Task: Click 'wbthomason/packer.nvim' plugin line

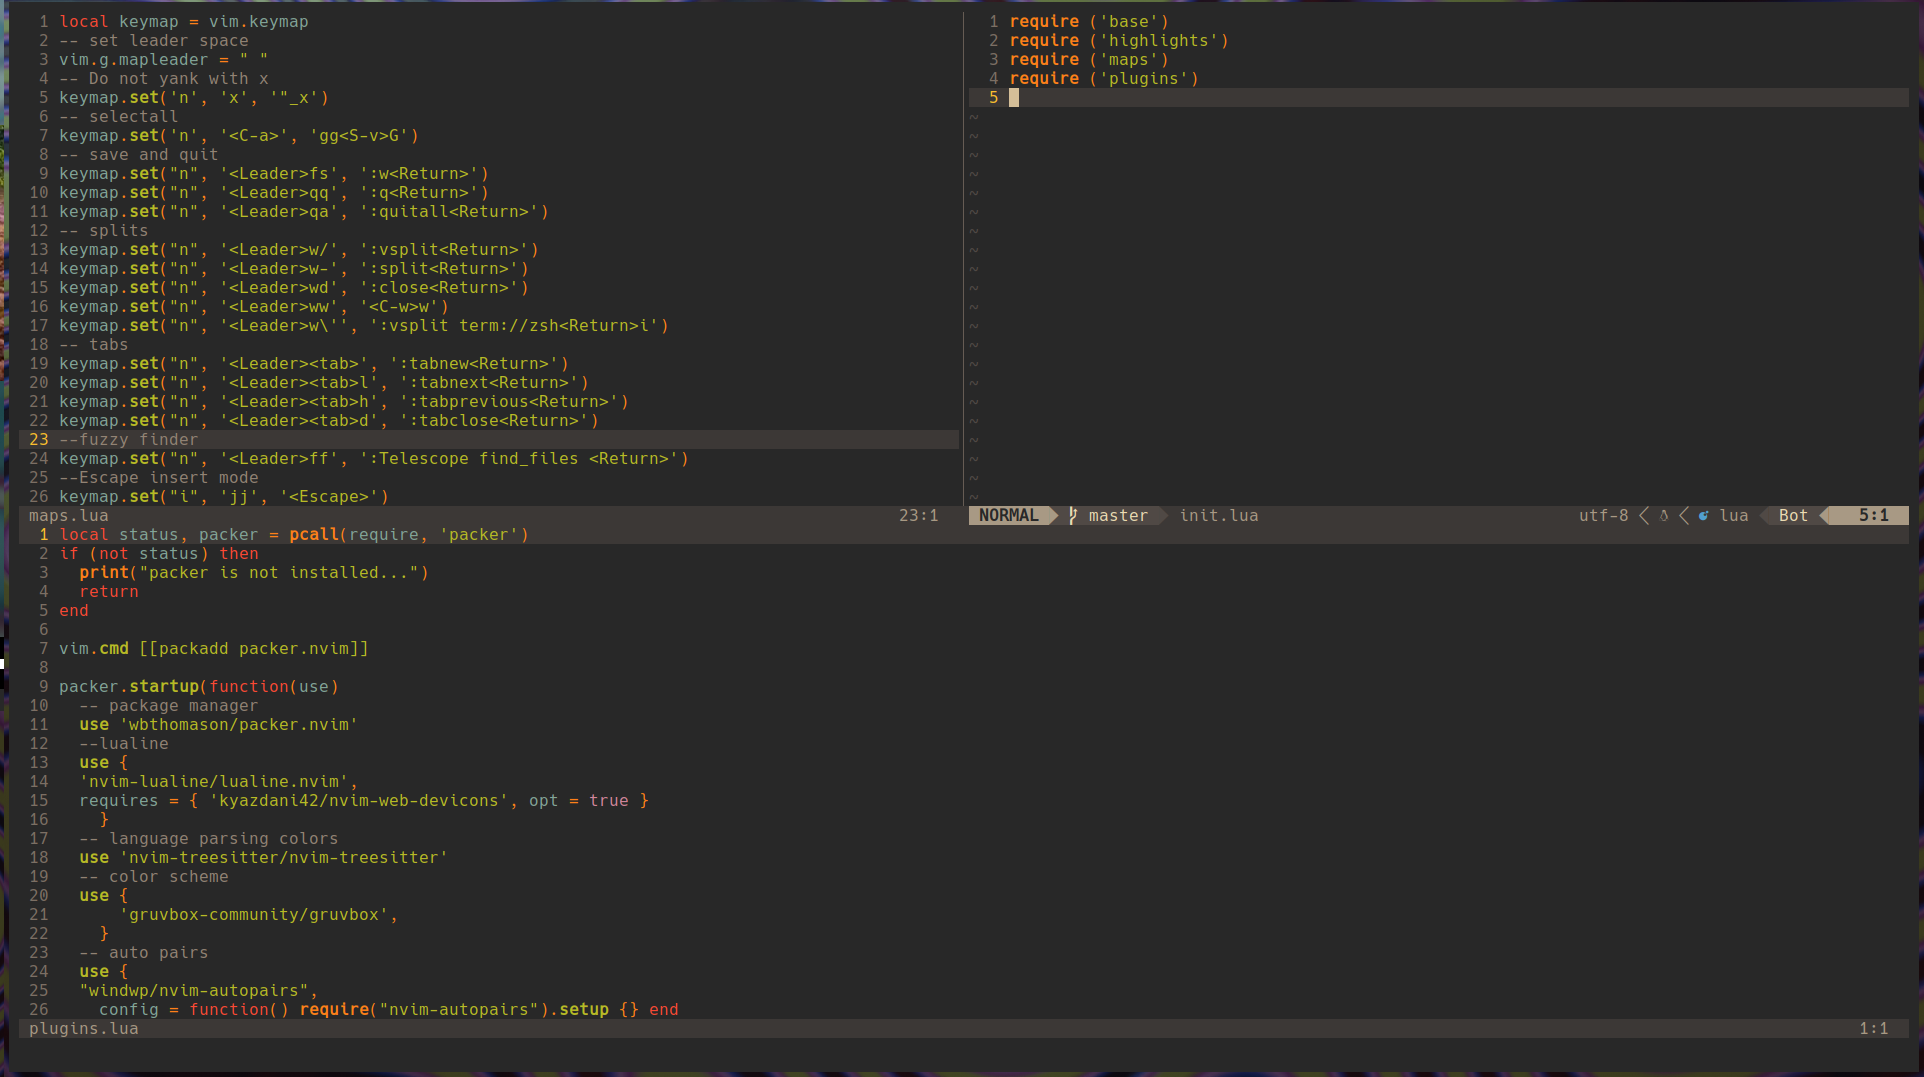Action: 218,725
